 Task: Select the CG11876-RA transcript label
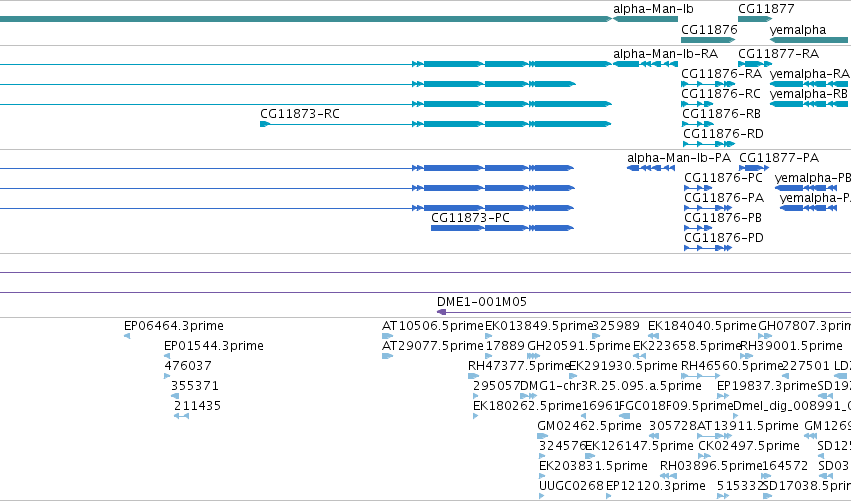point(721,74)
